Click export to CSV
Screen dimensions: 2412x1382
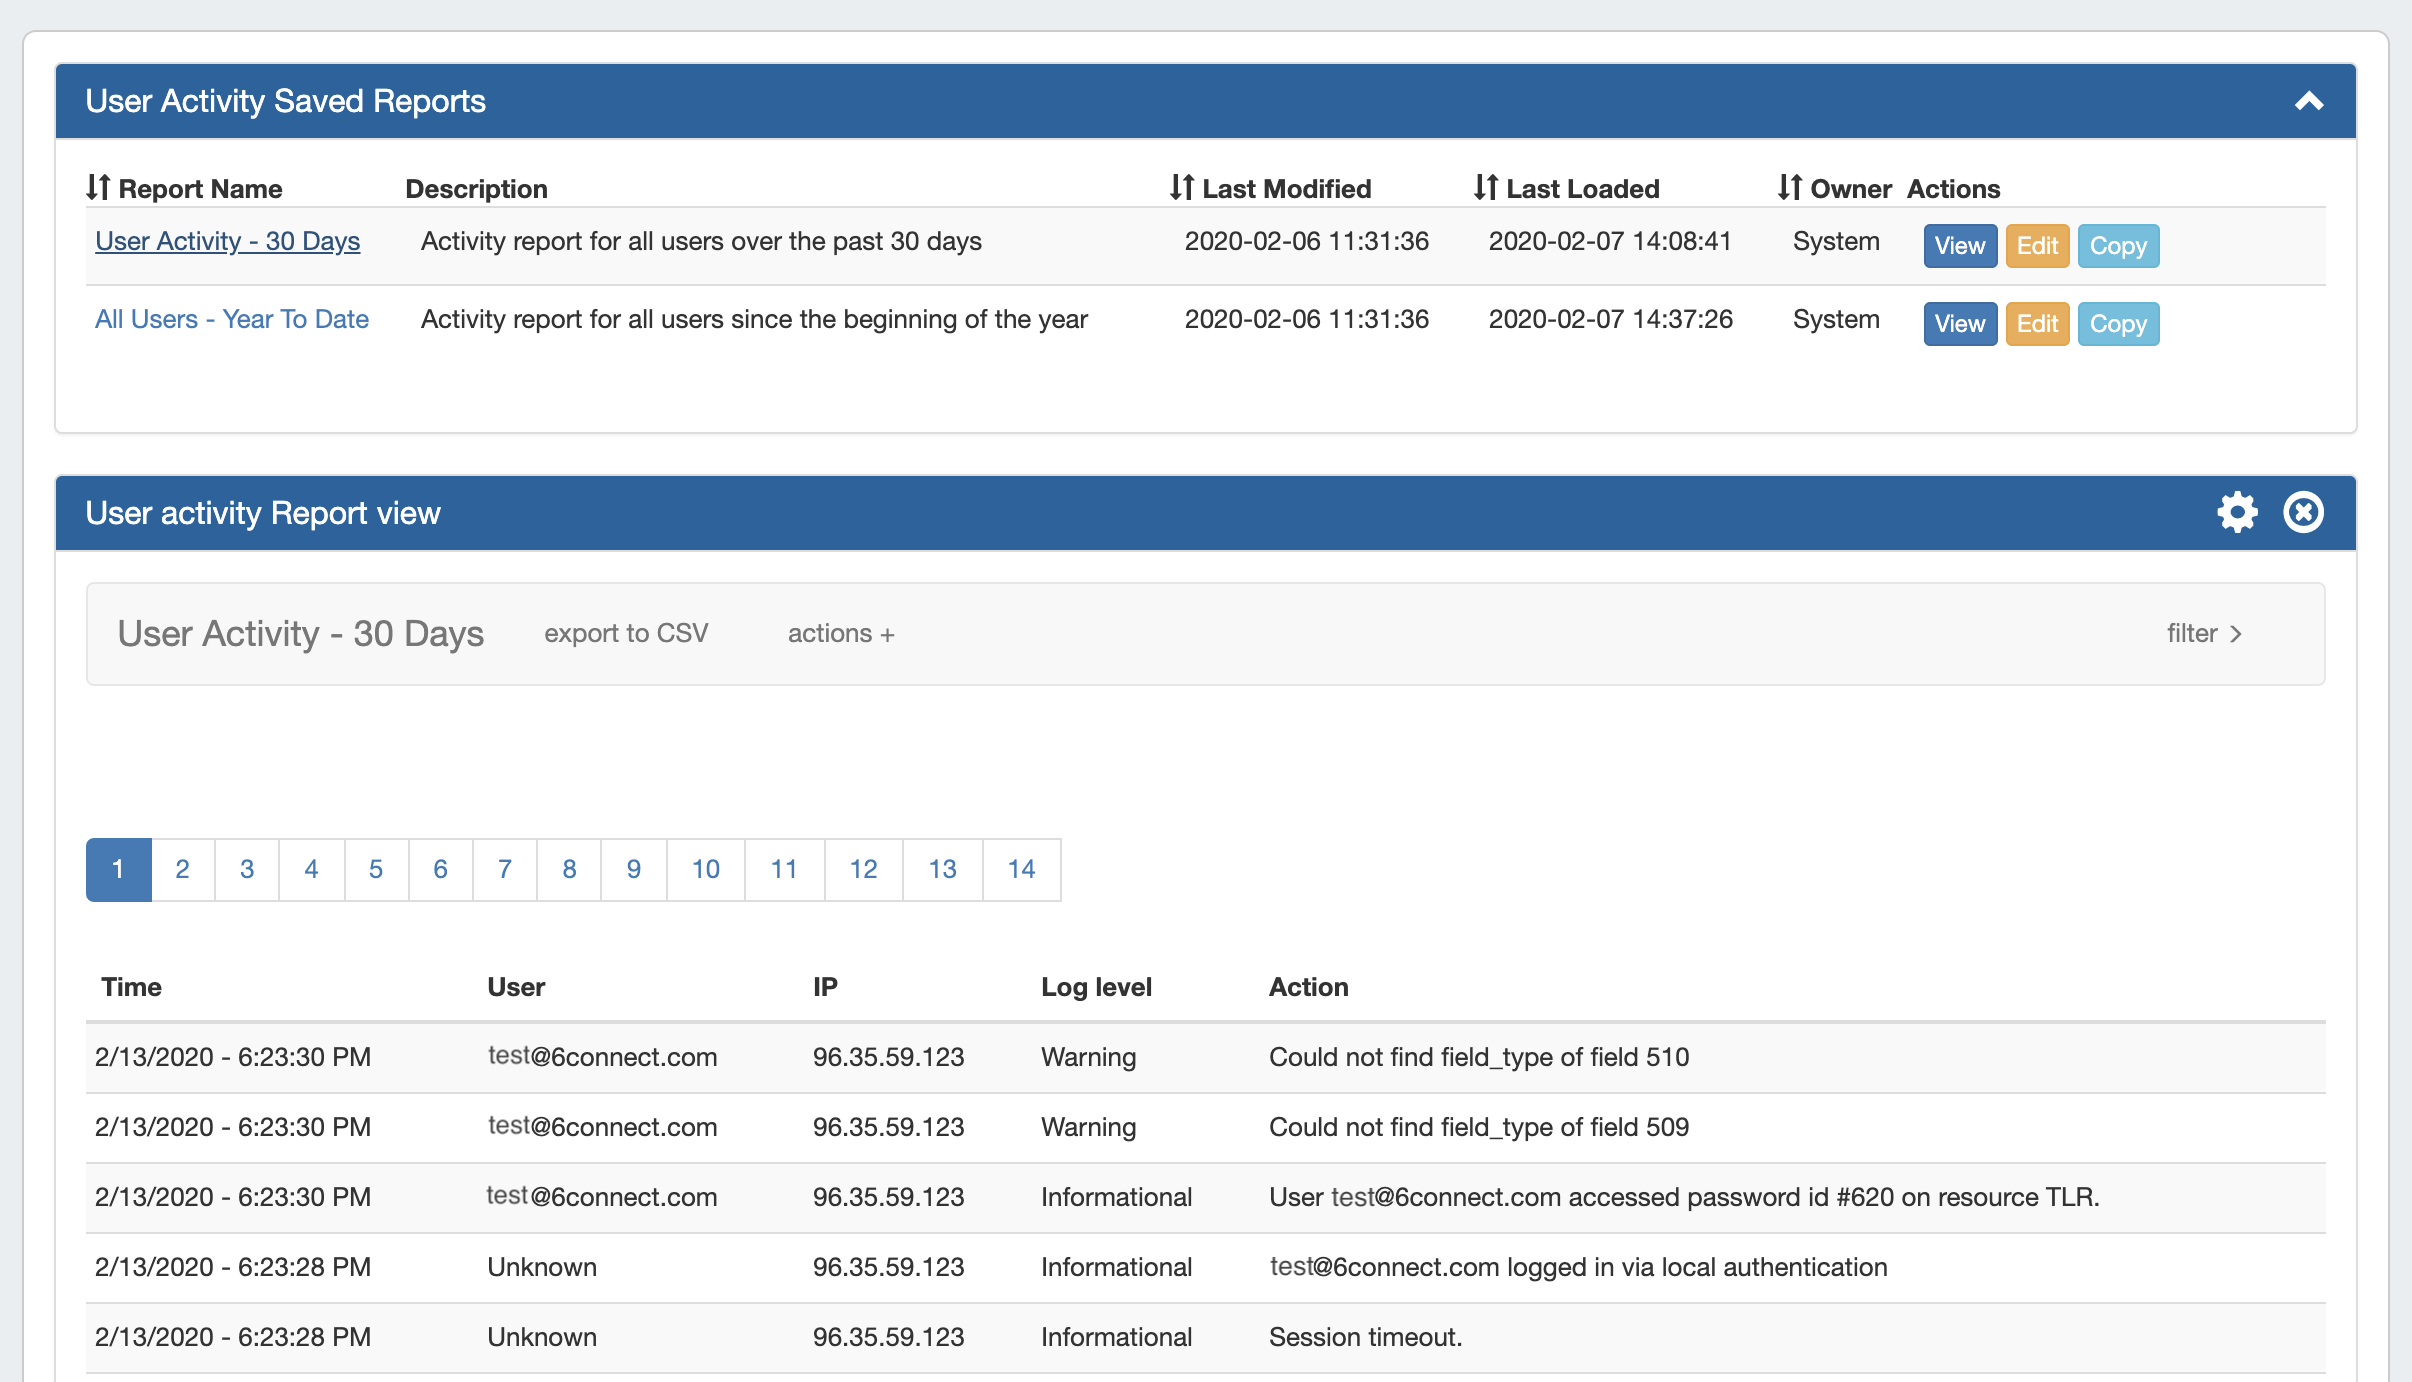coord(626,634)
